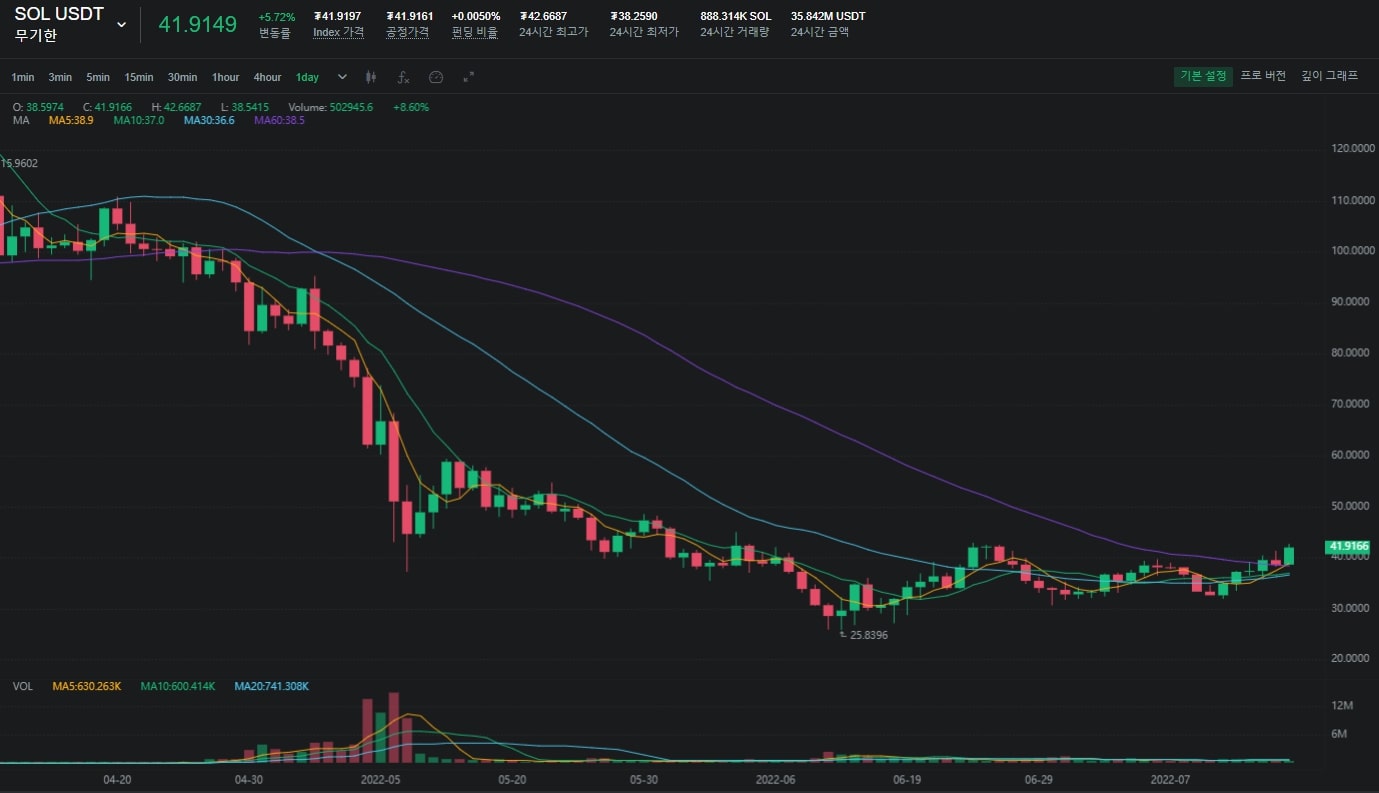Click the +5.72% change value
1379x793 pixels.
point(277,17)
